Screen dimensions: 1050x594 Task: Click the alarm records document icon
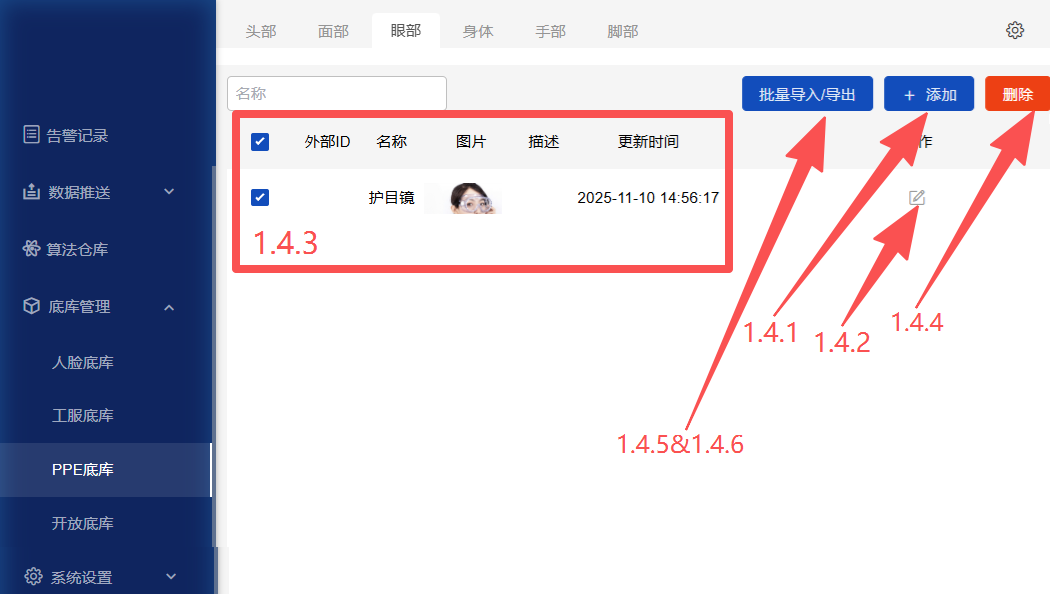point(32,135)
